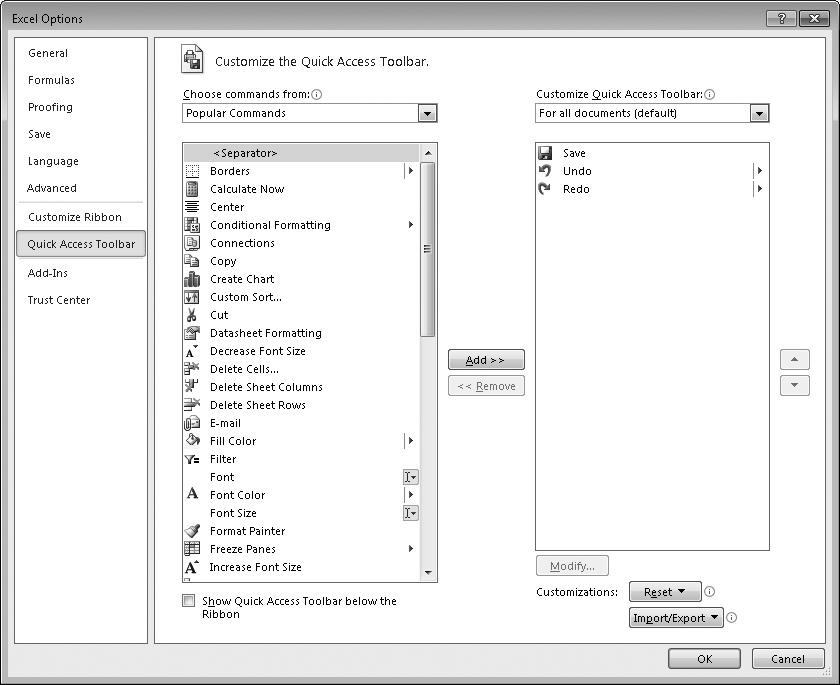Expand the Fill Color submenu arrow
This screenshot has height=685, width=840.
410,441
